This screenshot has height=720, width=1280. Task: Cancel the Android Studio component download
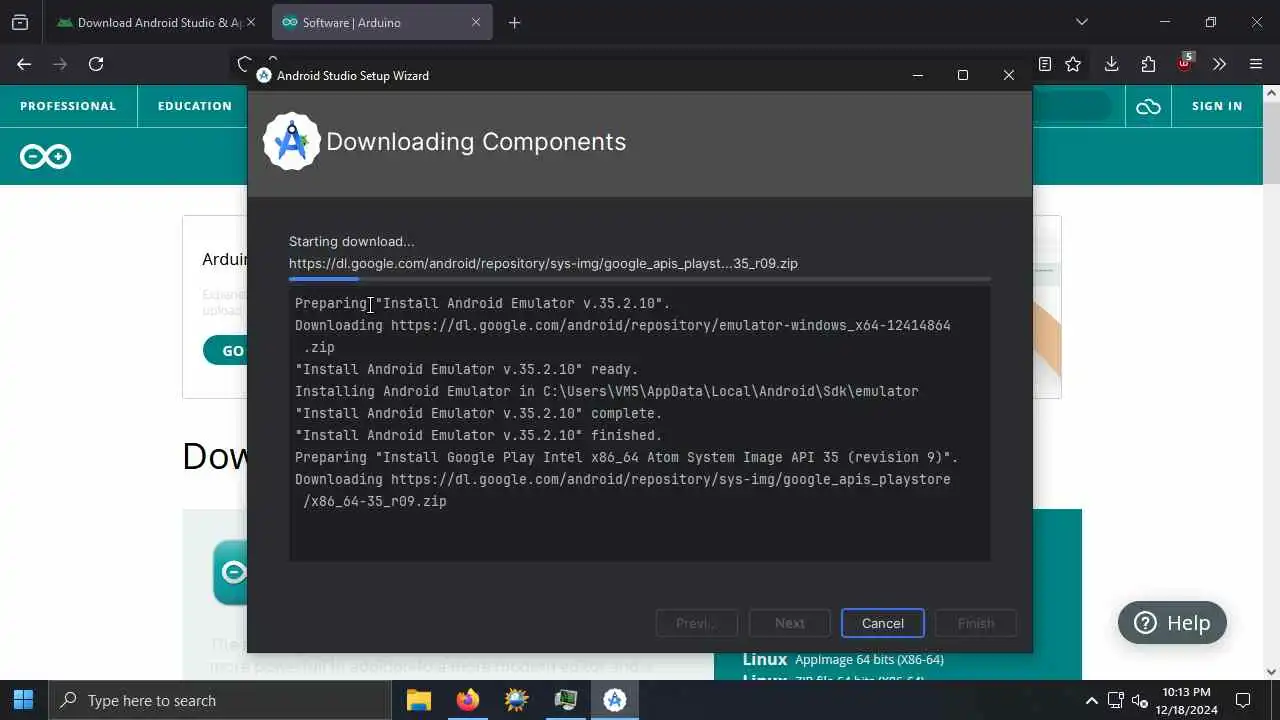tap(882, 623)
